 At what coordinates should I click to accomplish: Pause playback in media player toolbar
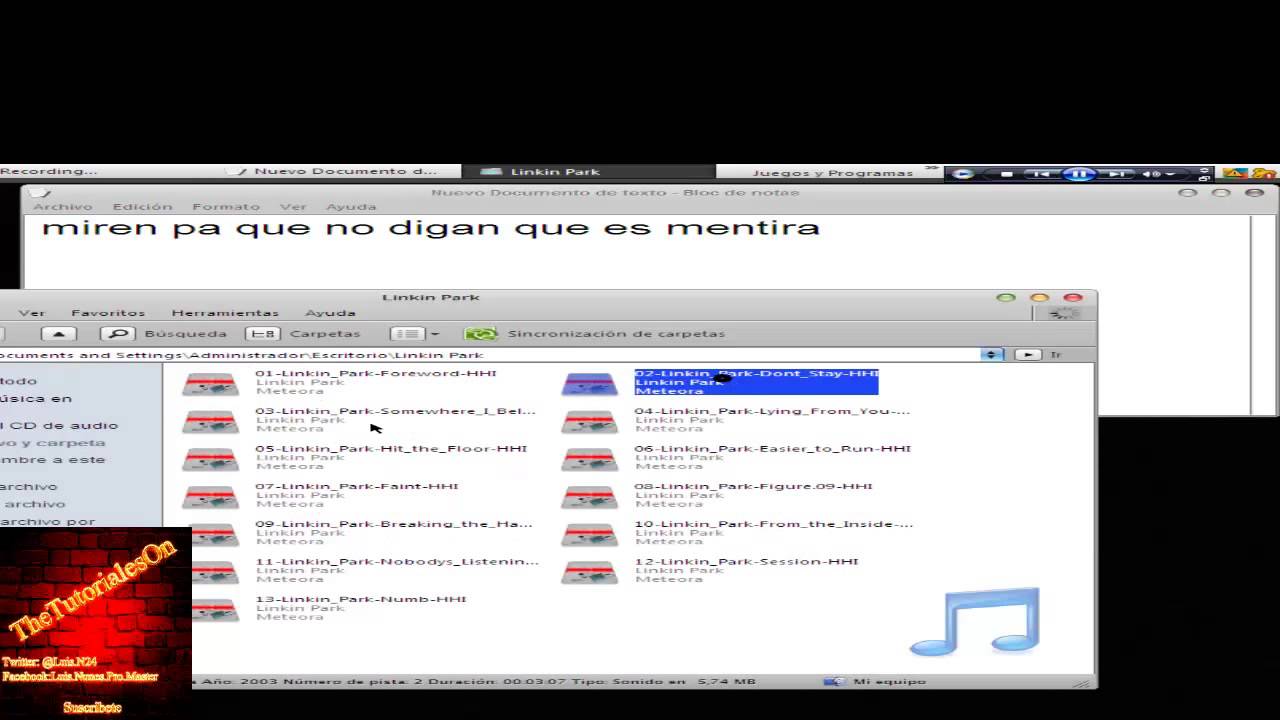[x=1078, y=174]
